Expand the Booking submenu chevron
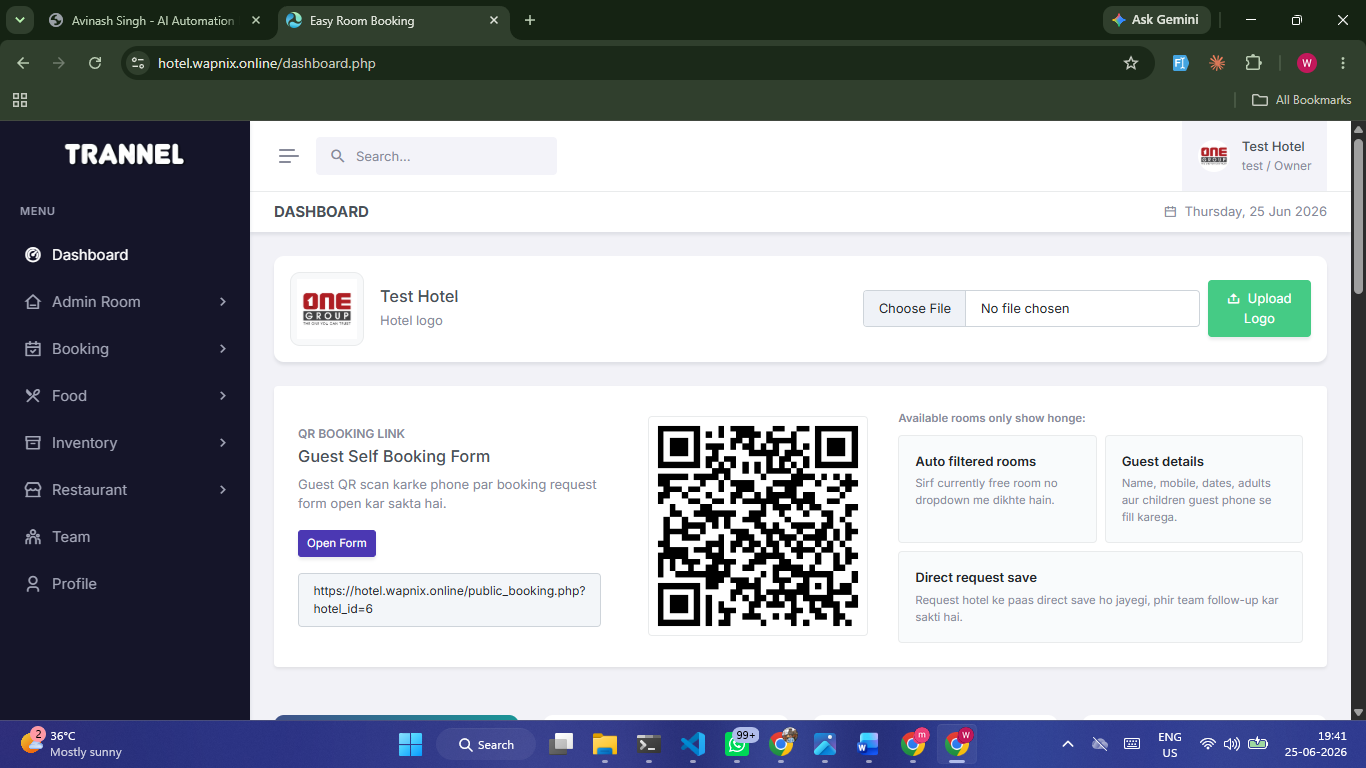The image size is (1366, 768). 223,349
